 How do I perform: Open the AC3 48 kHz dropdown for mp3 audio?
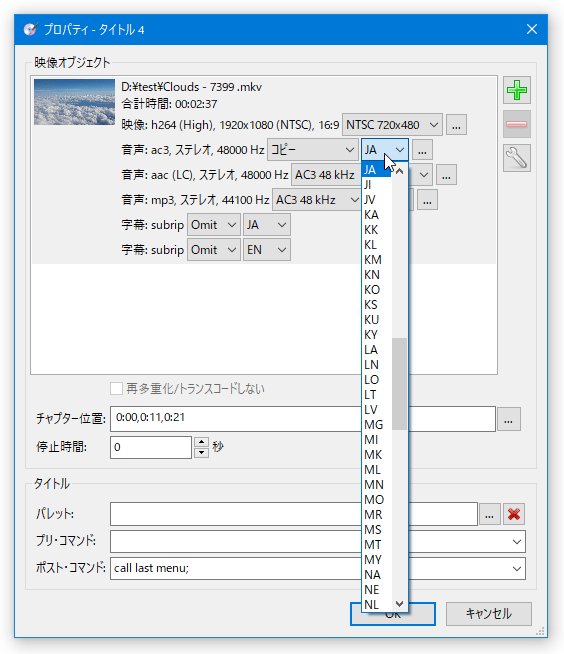click(317, 200)
